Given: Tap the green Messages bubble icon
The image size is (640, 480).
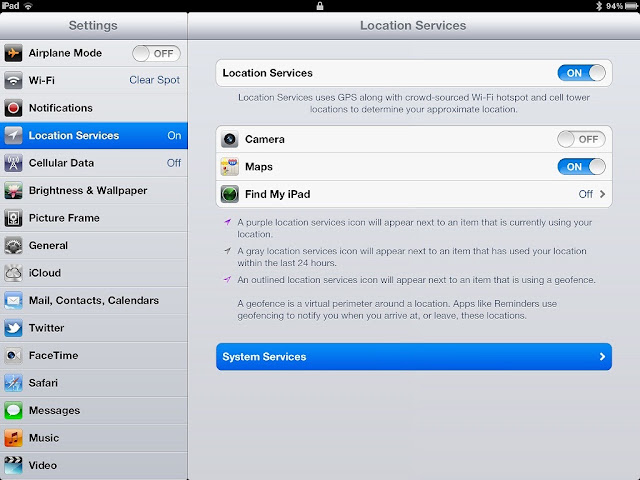Looking at the screenshot, I should coord(13,410).
